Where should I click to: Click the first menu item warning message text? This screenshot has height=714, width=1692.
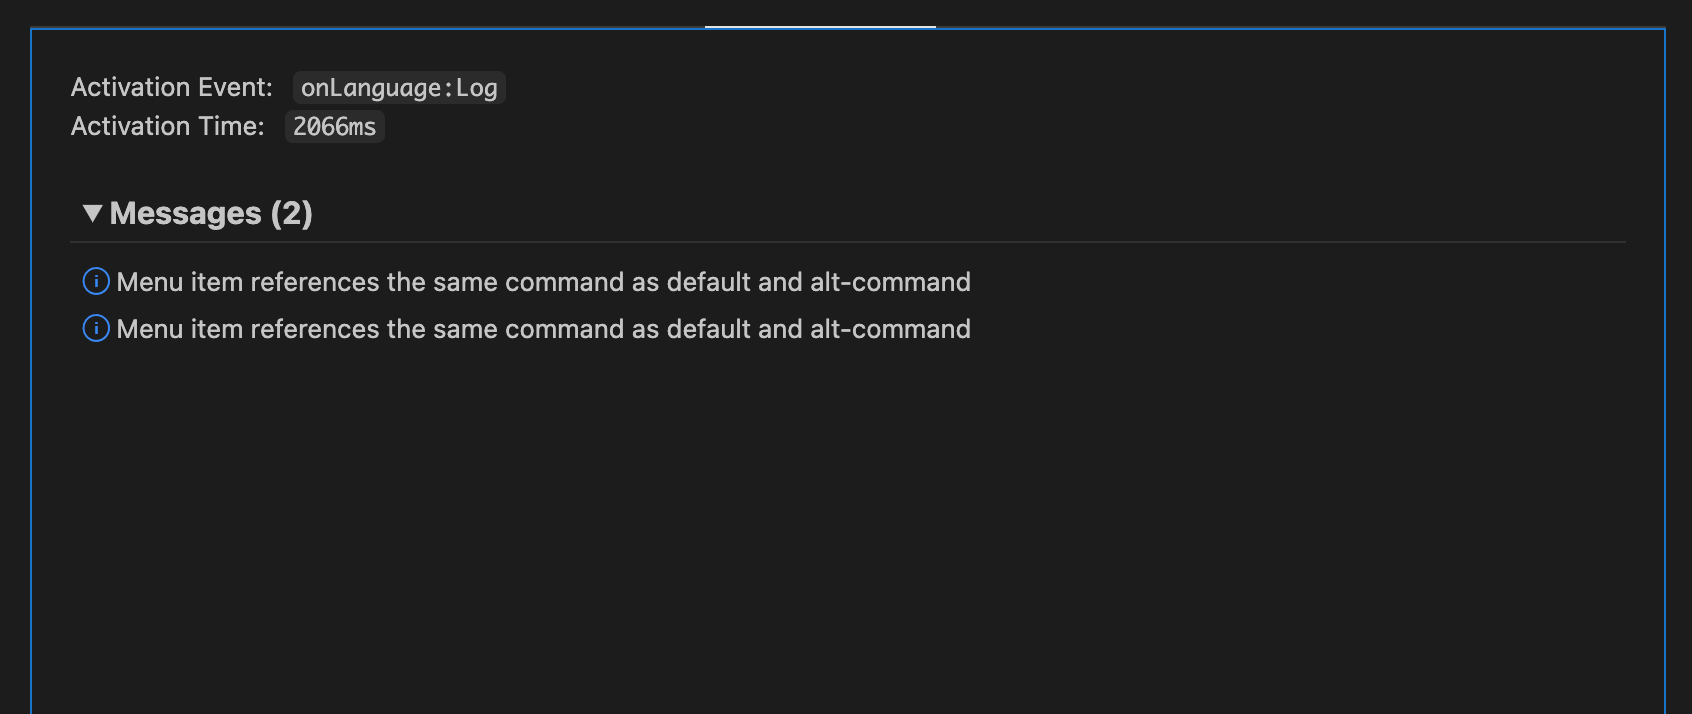click(543, 282)
